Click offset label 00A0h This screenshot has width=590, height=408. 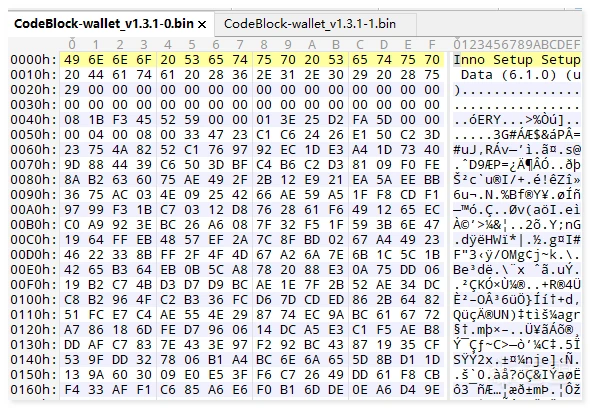33,210
